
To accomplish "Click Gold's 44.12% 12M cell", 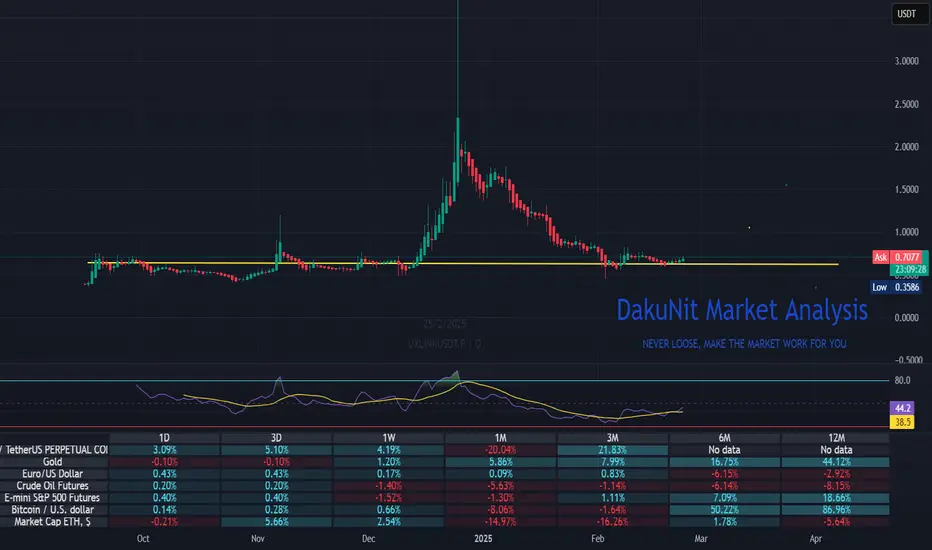I will coord(836,462).
